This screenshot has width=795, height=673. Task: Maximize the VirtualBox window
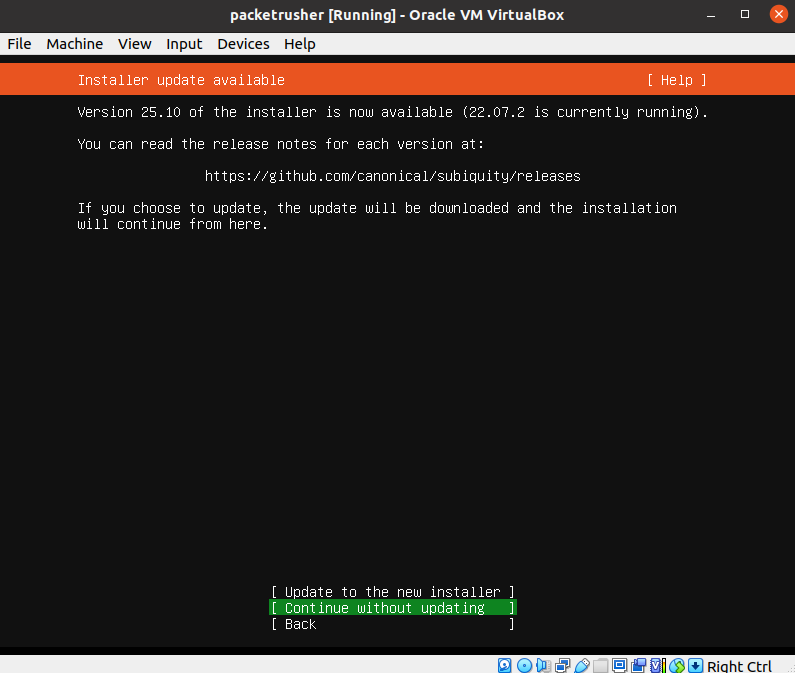tap(744, 14)
